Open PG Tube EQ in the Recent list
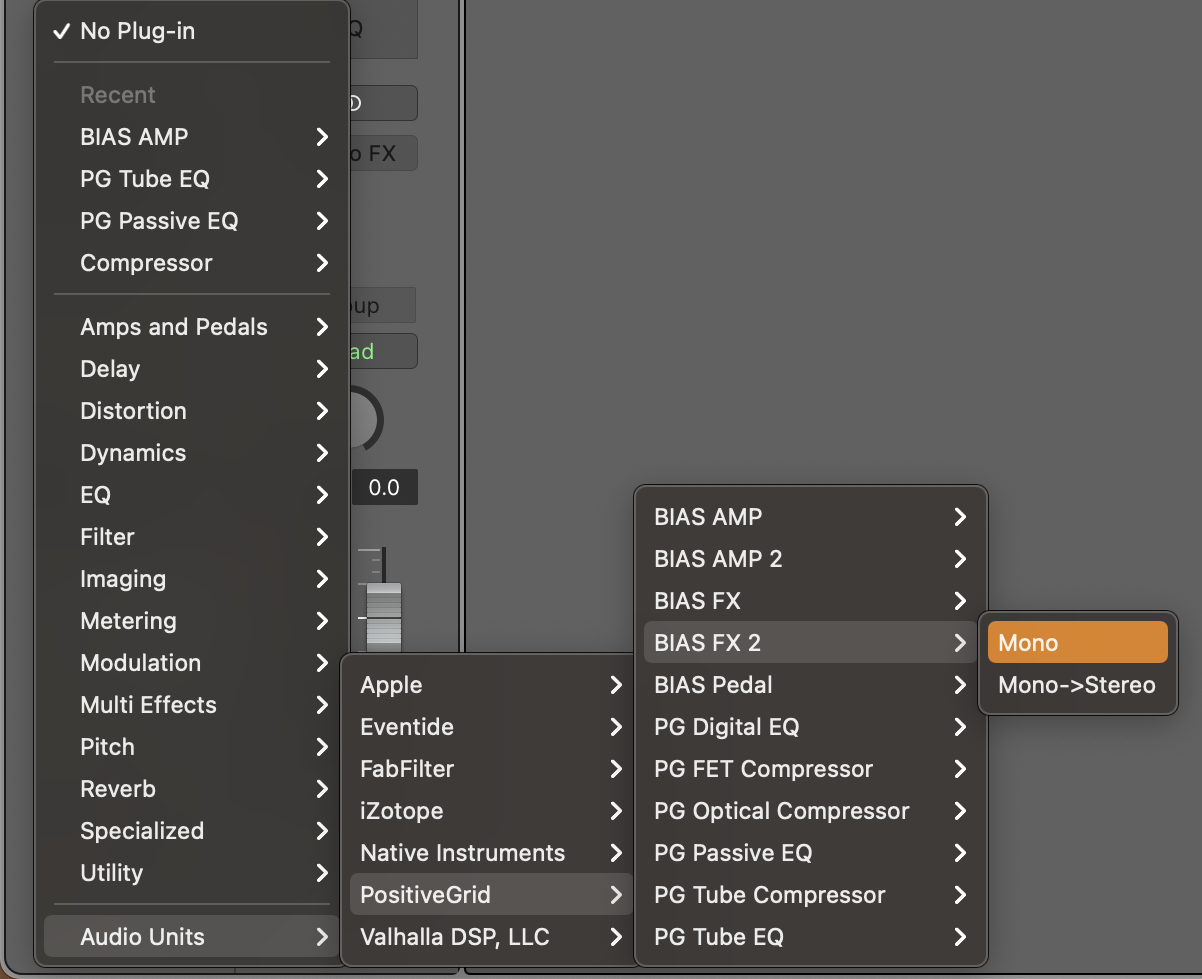Image resolution: width=1202 pixels, height=979 pixels. [x=192, y=179]
